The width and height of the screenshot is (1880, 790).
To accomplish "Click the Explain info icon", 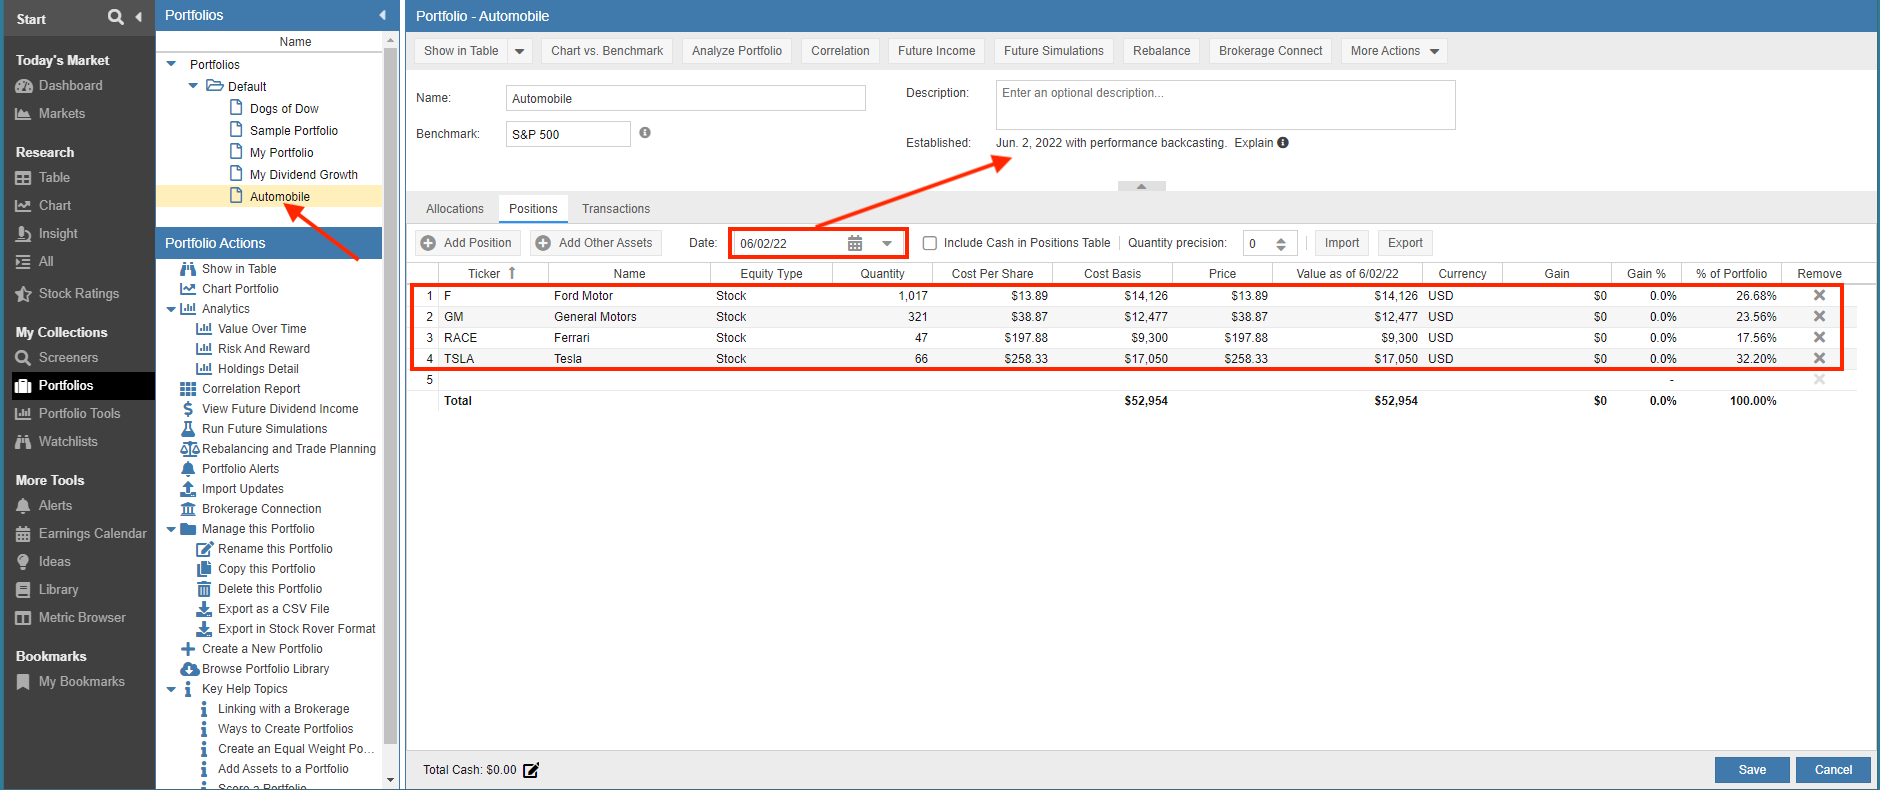I will click(x=1283, y=143).
